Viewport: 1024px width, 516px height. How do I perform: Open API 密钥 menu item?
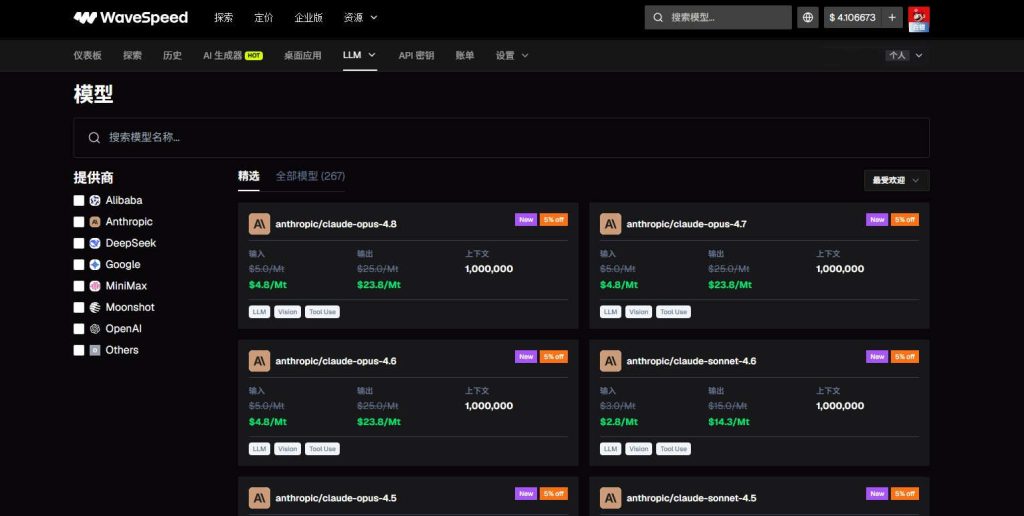pos(416,56)
